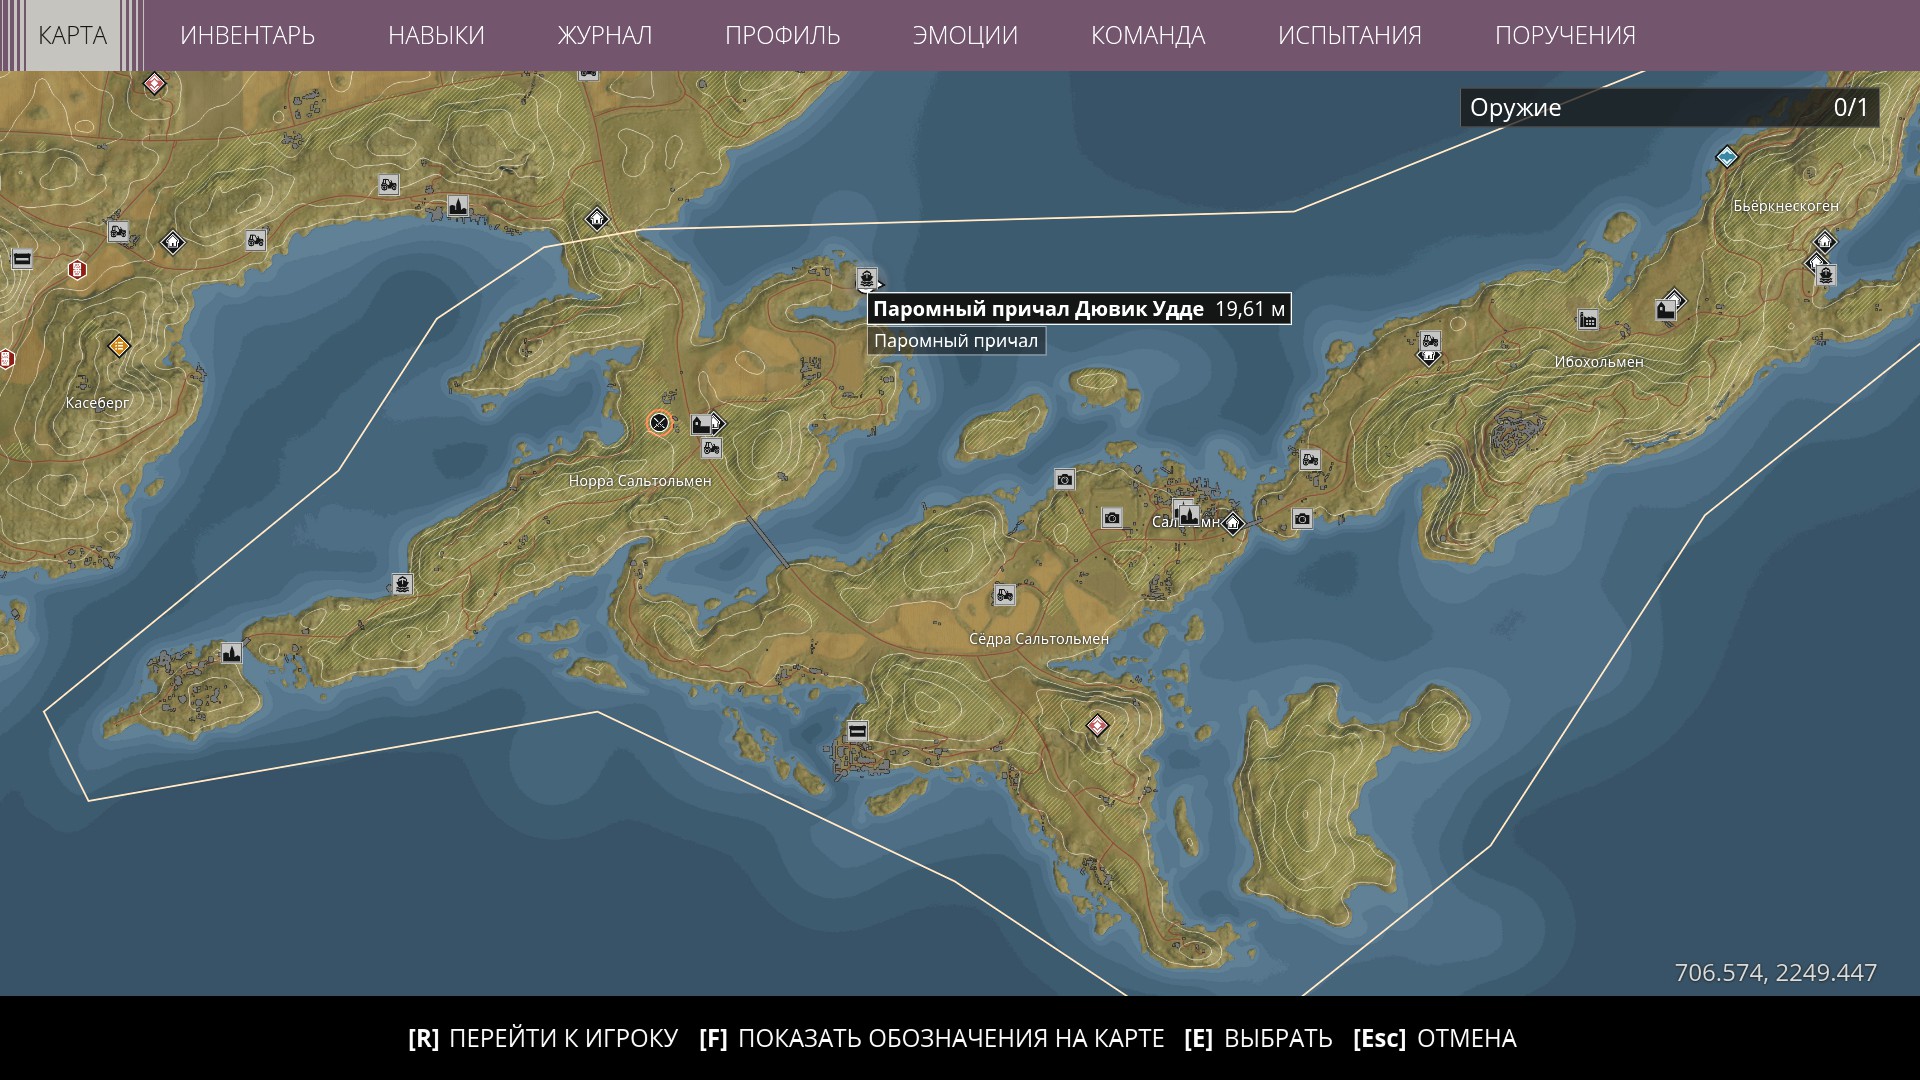Select the camera icon directly left of Сальтхамн

pyautogui.click(x=1112, y=518)
